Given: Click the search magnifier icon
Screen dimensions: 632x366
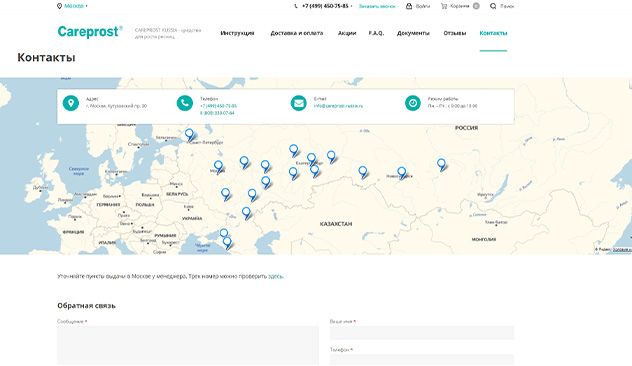Looking at the screenshot, I should 493,6.
